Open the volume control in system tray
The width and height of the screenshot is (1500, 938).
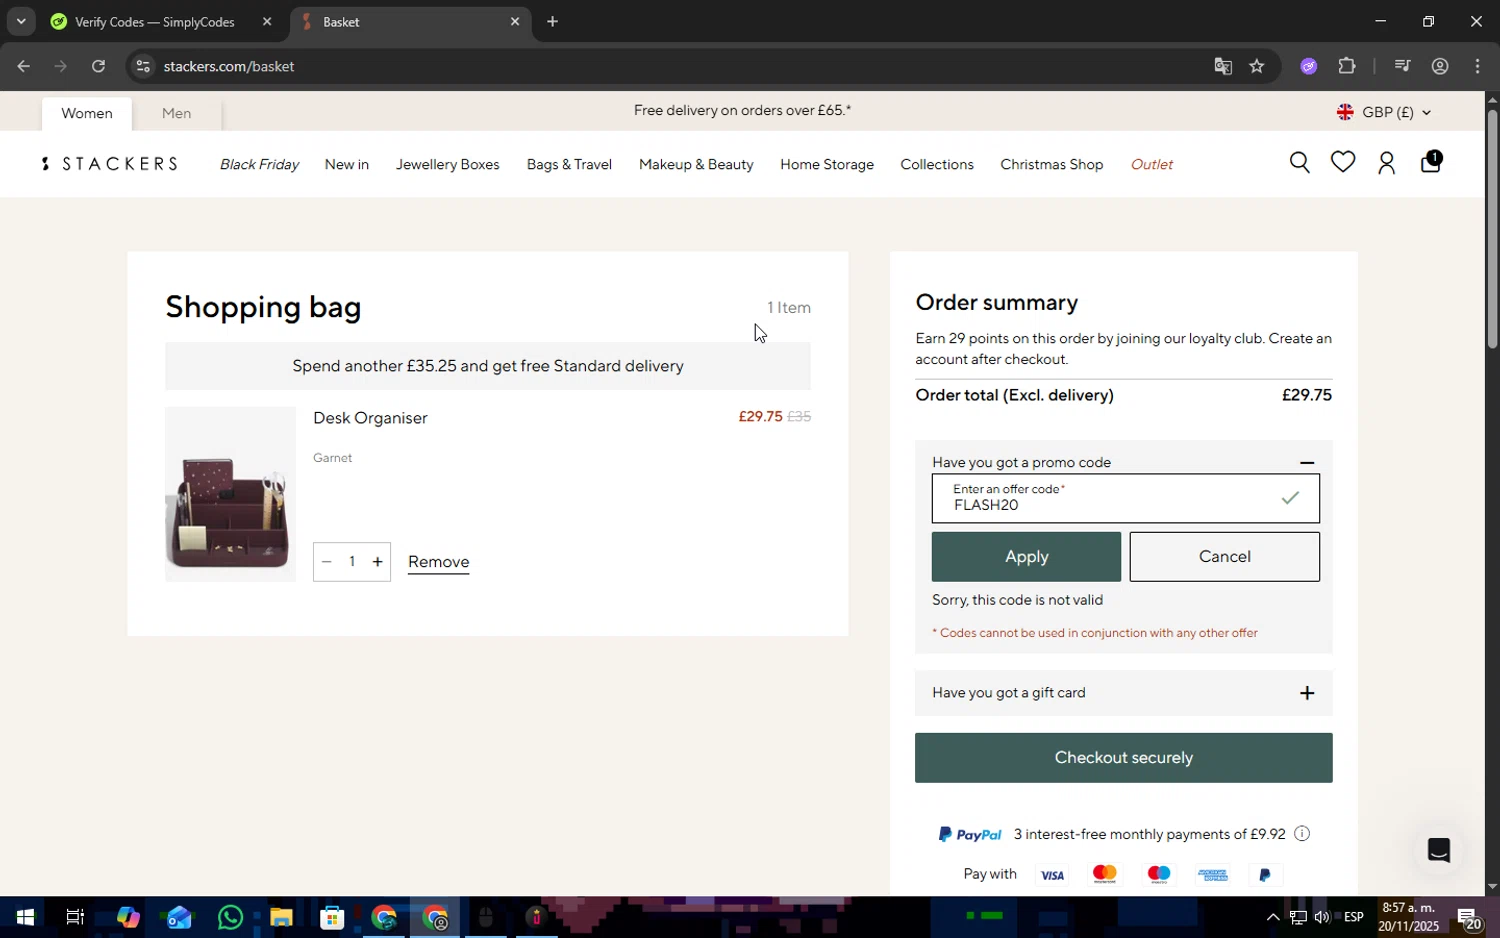tap(1322, 917)
